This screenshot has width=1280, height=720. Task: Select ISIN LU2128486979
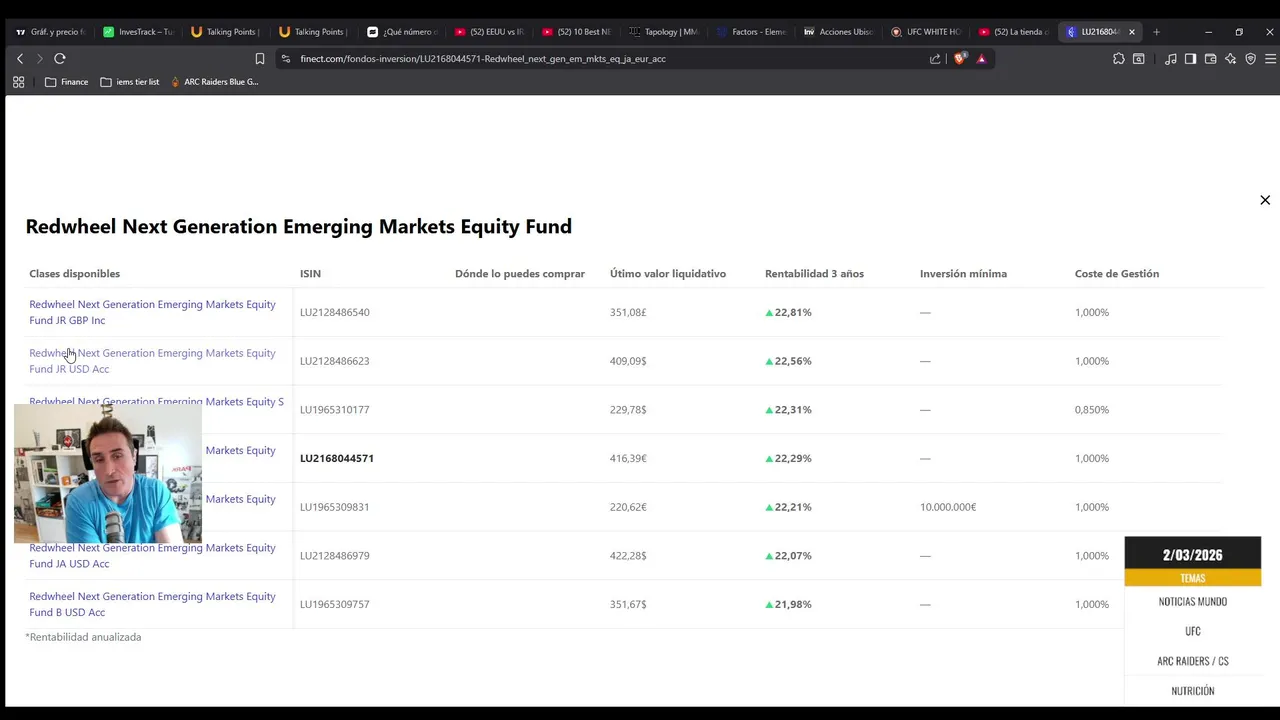coord(335,556)
